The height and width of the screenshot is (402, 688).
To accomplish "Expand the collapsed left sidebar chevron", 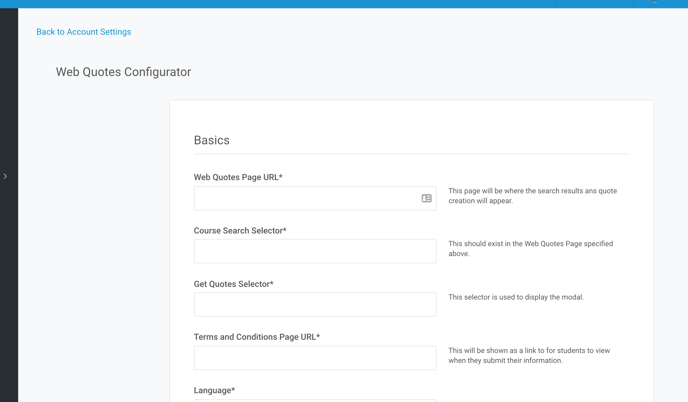I will 5,176.
